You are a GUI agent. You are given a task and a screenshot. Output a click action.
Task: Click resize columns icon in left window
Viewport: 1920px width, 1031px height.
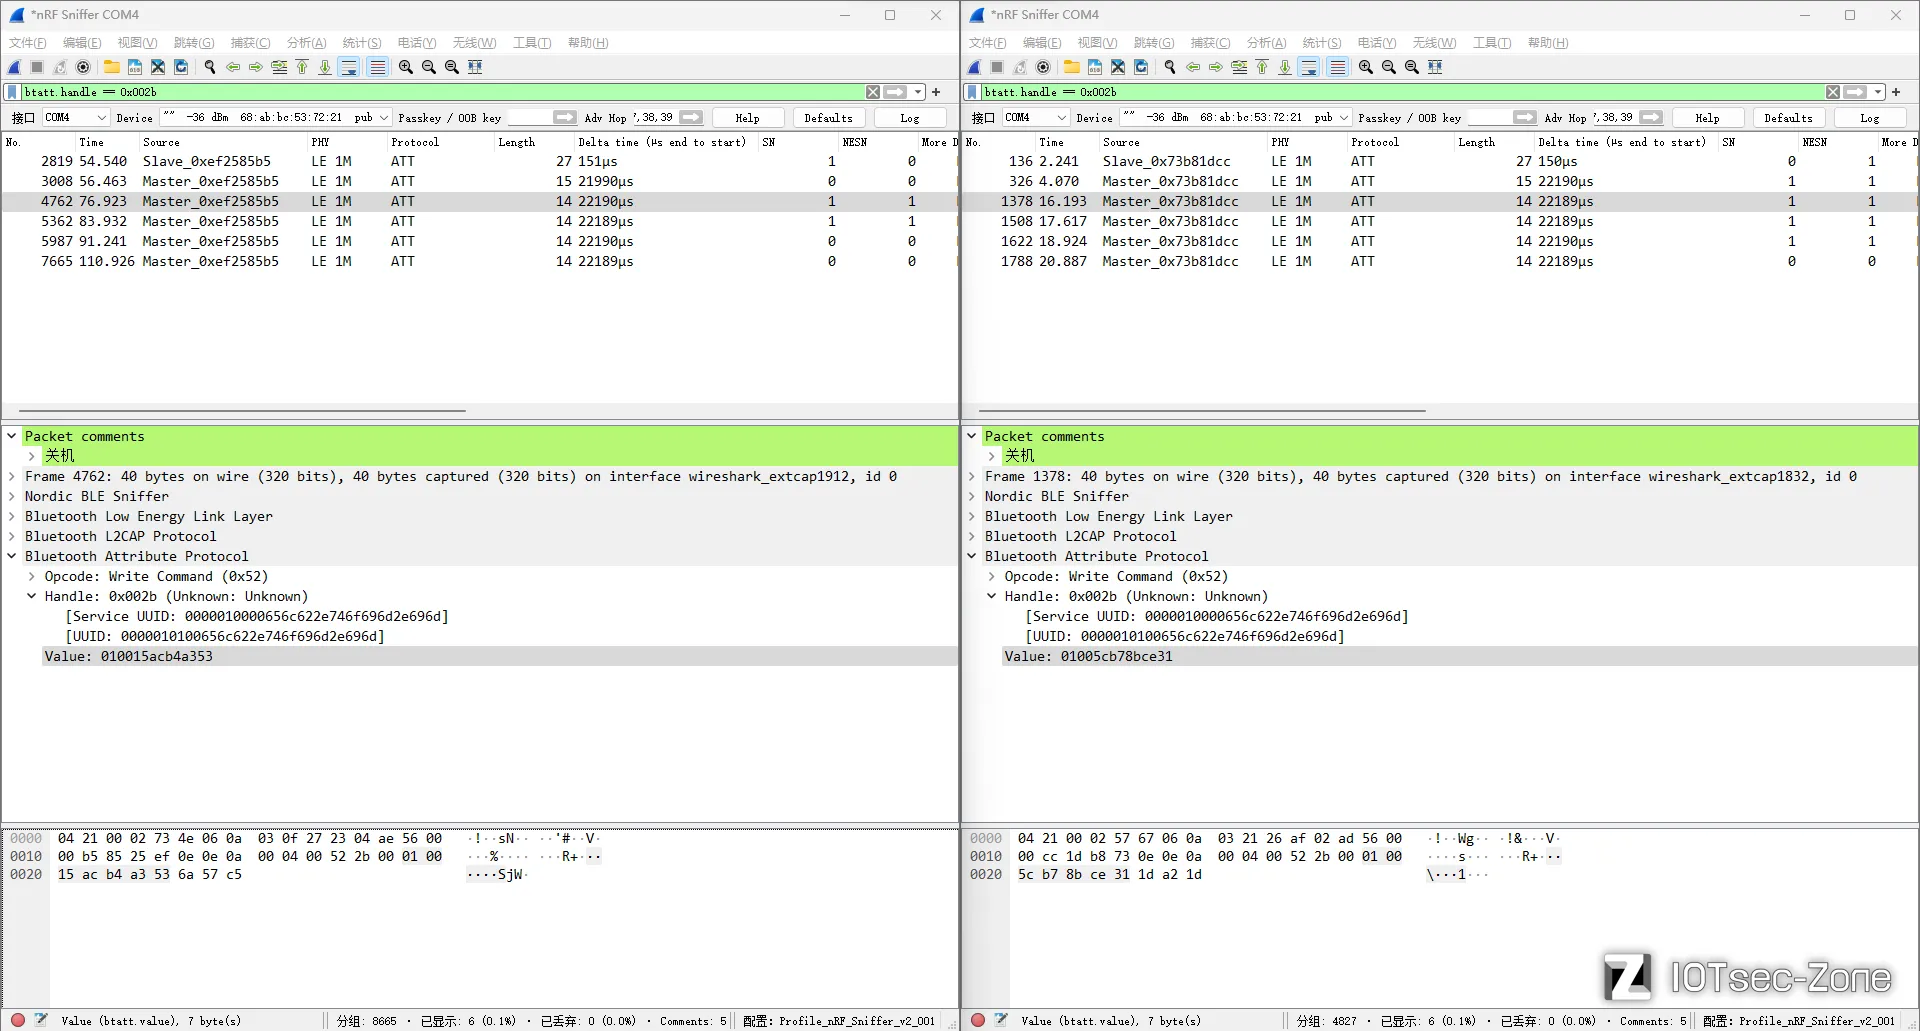475,67
